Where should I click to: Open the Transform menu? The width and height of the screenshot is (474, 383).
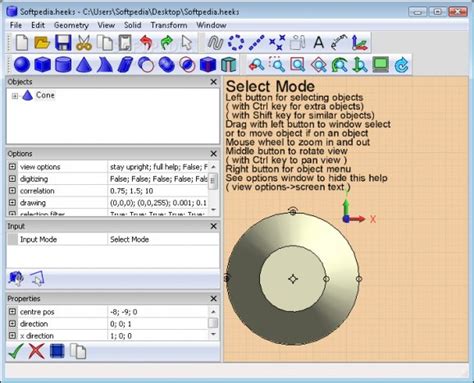[x=169, y=25]
